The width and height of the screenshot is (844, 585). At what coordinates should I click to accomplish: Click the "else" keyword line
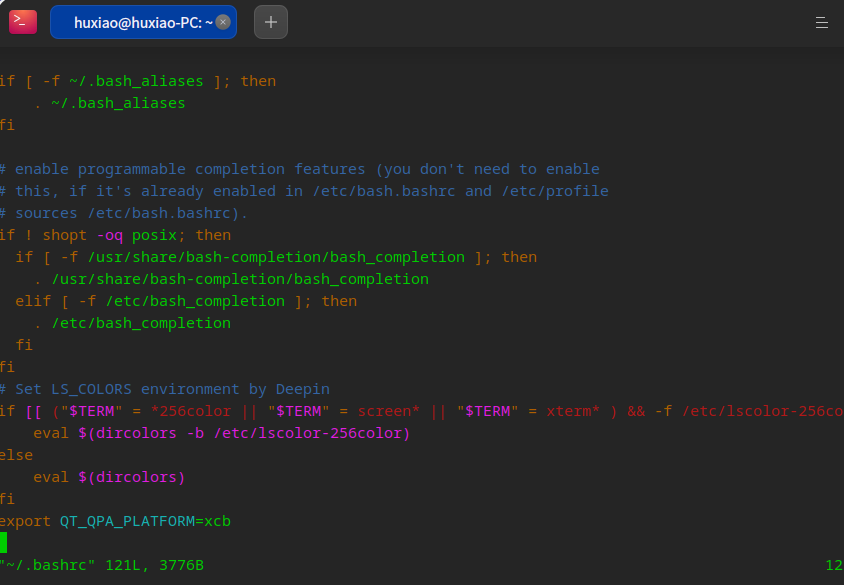pos(17,455)
